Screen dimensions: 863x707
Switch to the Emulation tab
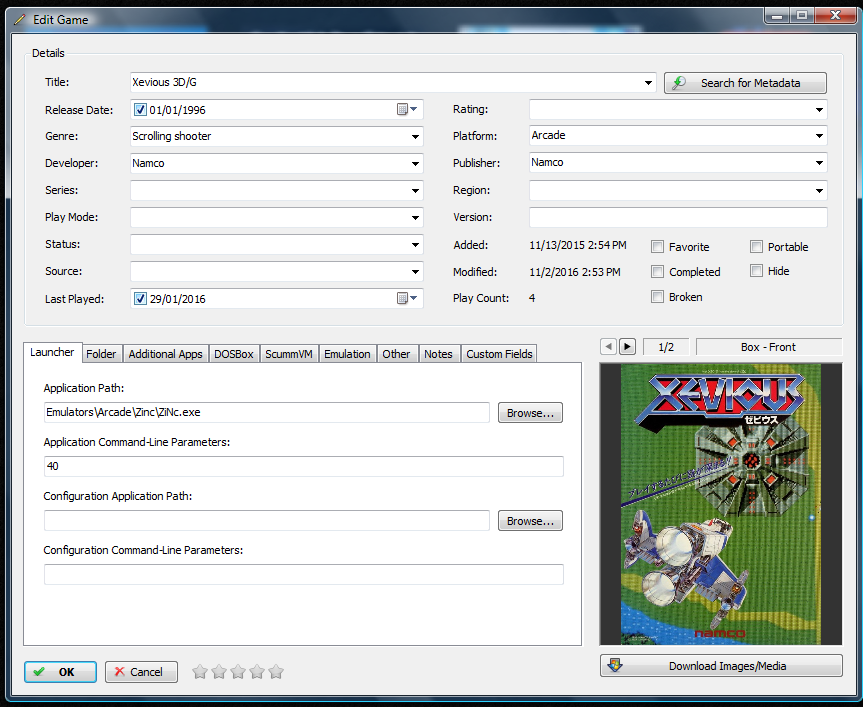point(347,354)
